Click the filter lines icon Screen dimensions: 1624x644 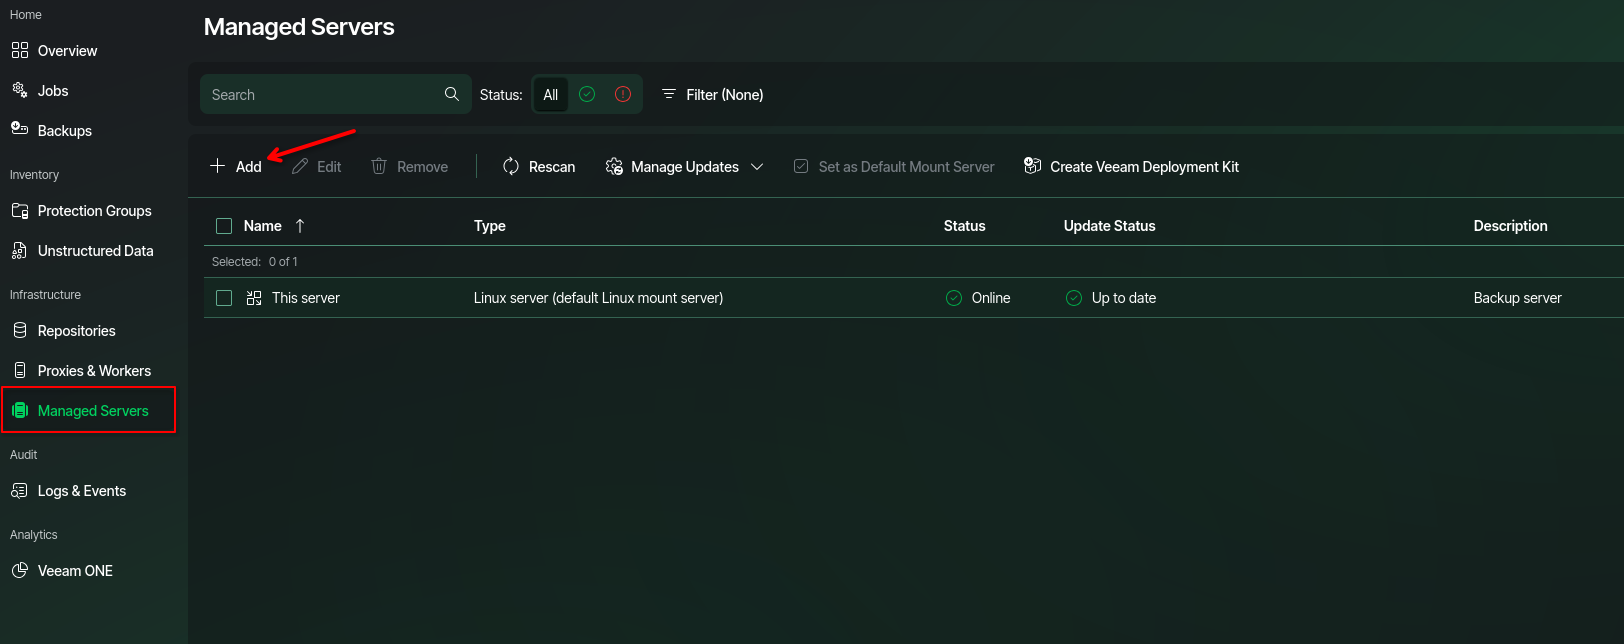(669, 94)
